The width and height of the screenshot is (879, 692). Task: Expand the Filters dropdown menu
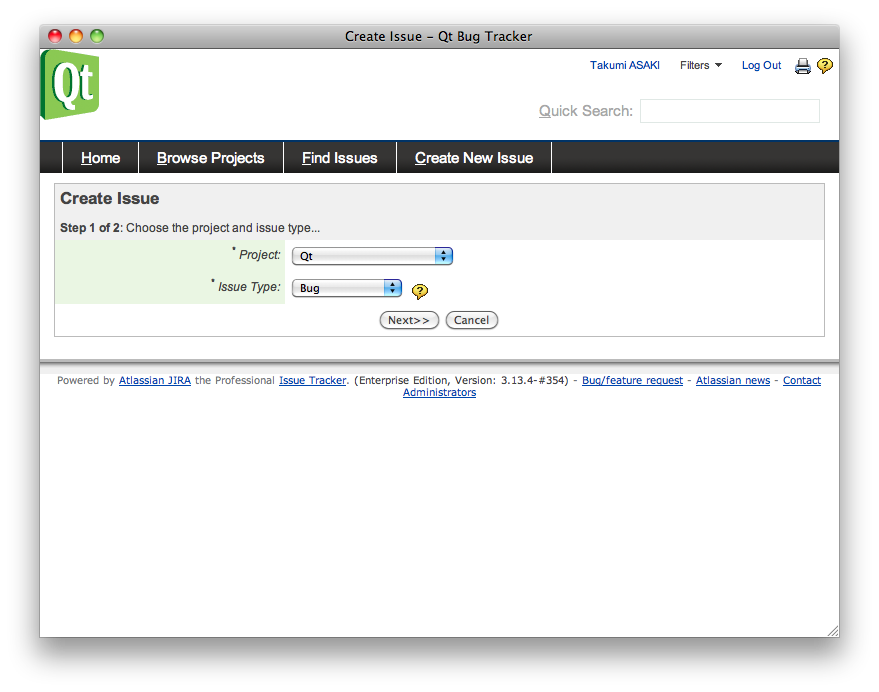pyautogui.click(x=700, y=66)
